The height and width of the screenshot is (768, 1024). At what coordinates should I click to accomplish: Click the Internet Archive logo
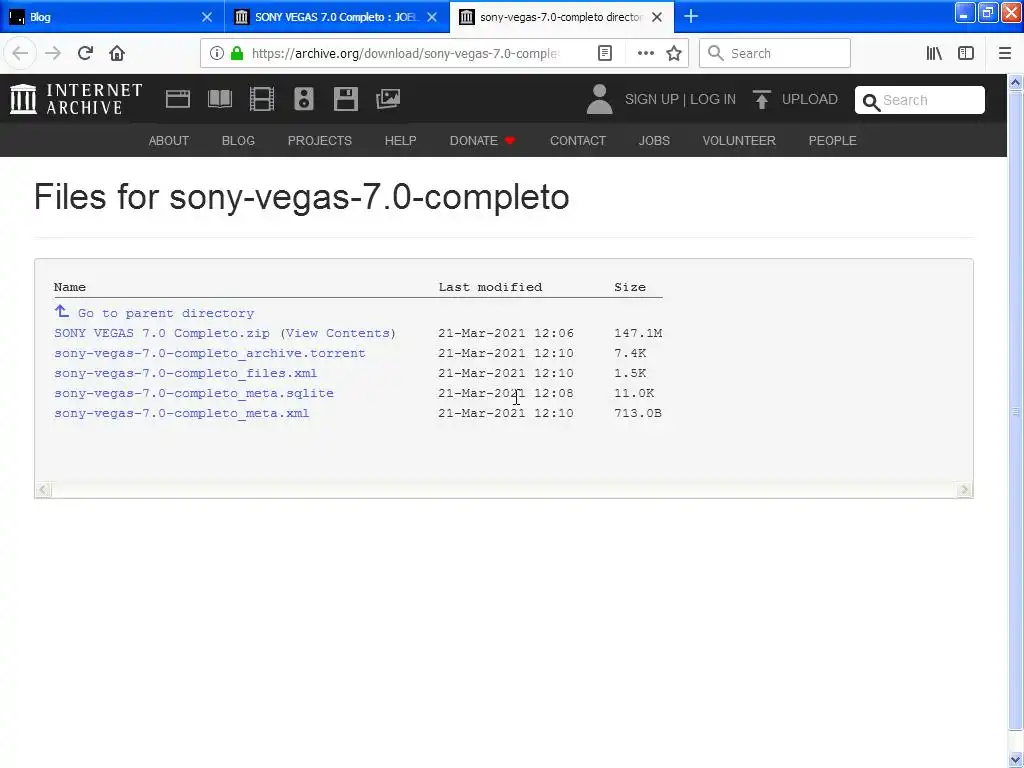click(76, 99)
